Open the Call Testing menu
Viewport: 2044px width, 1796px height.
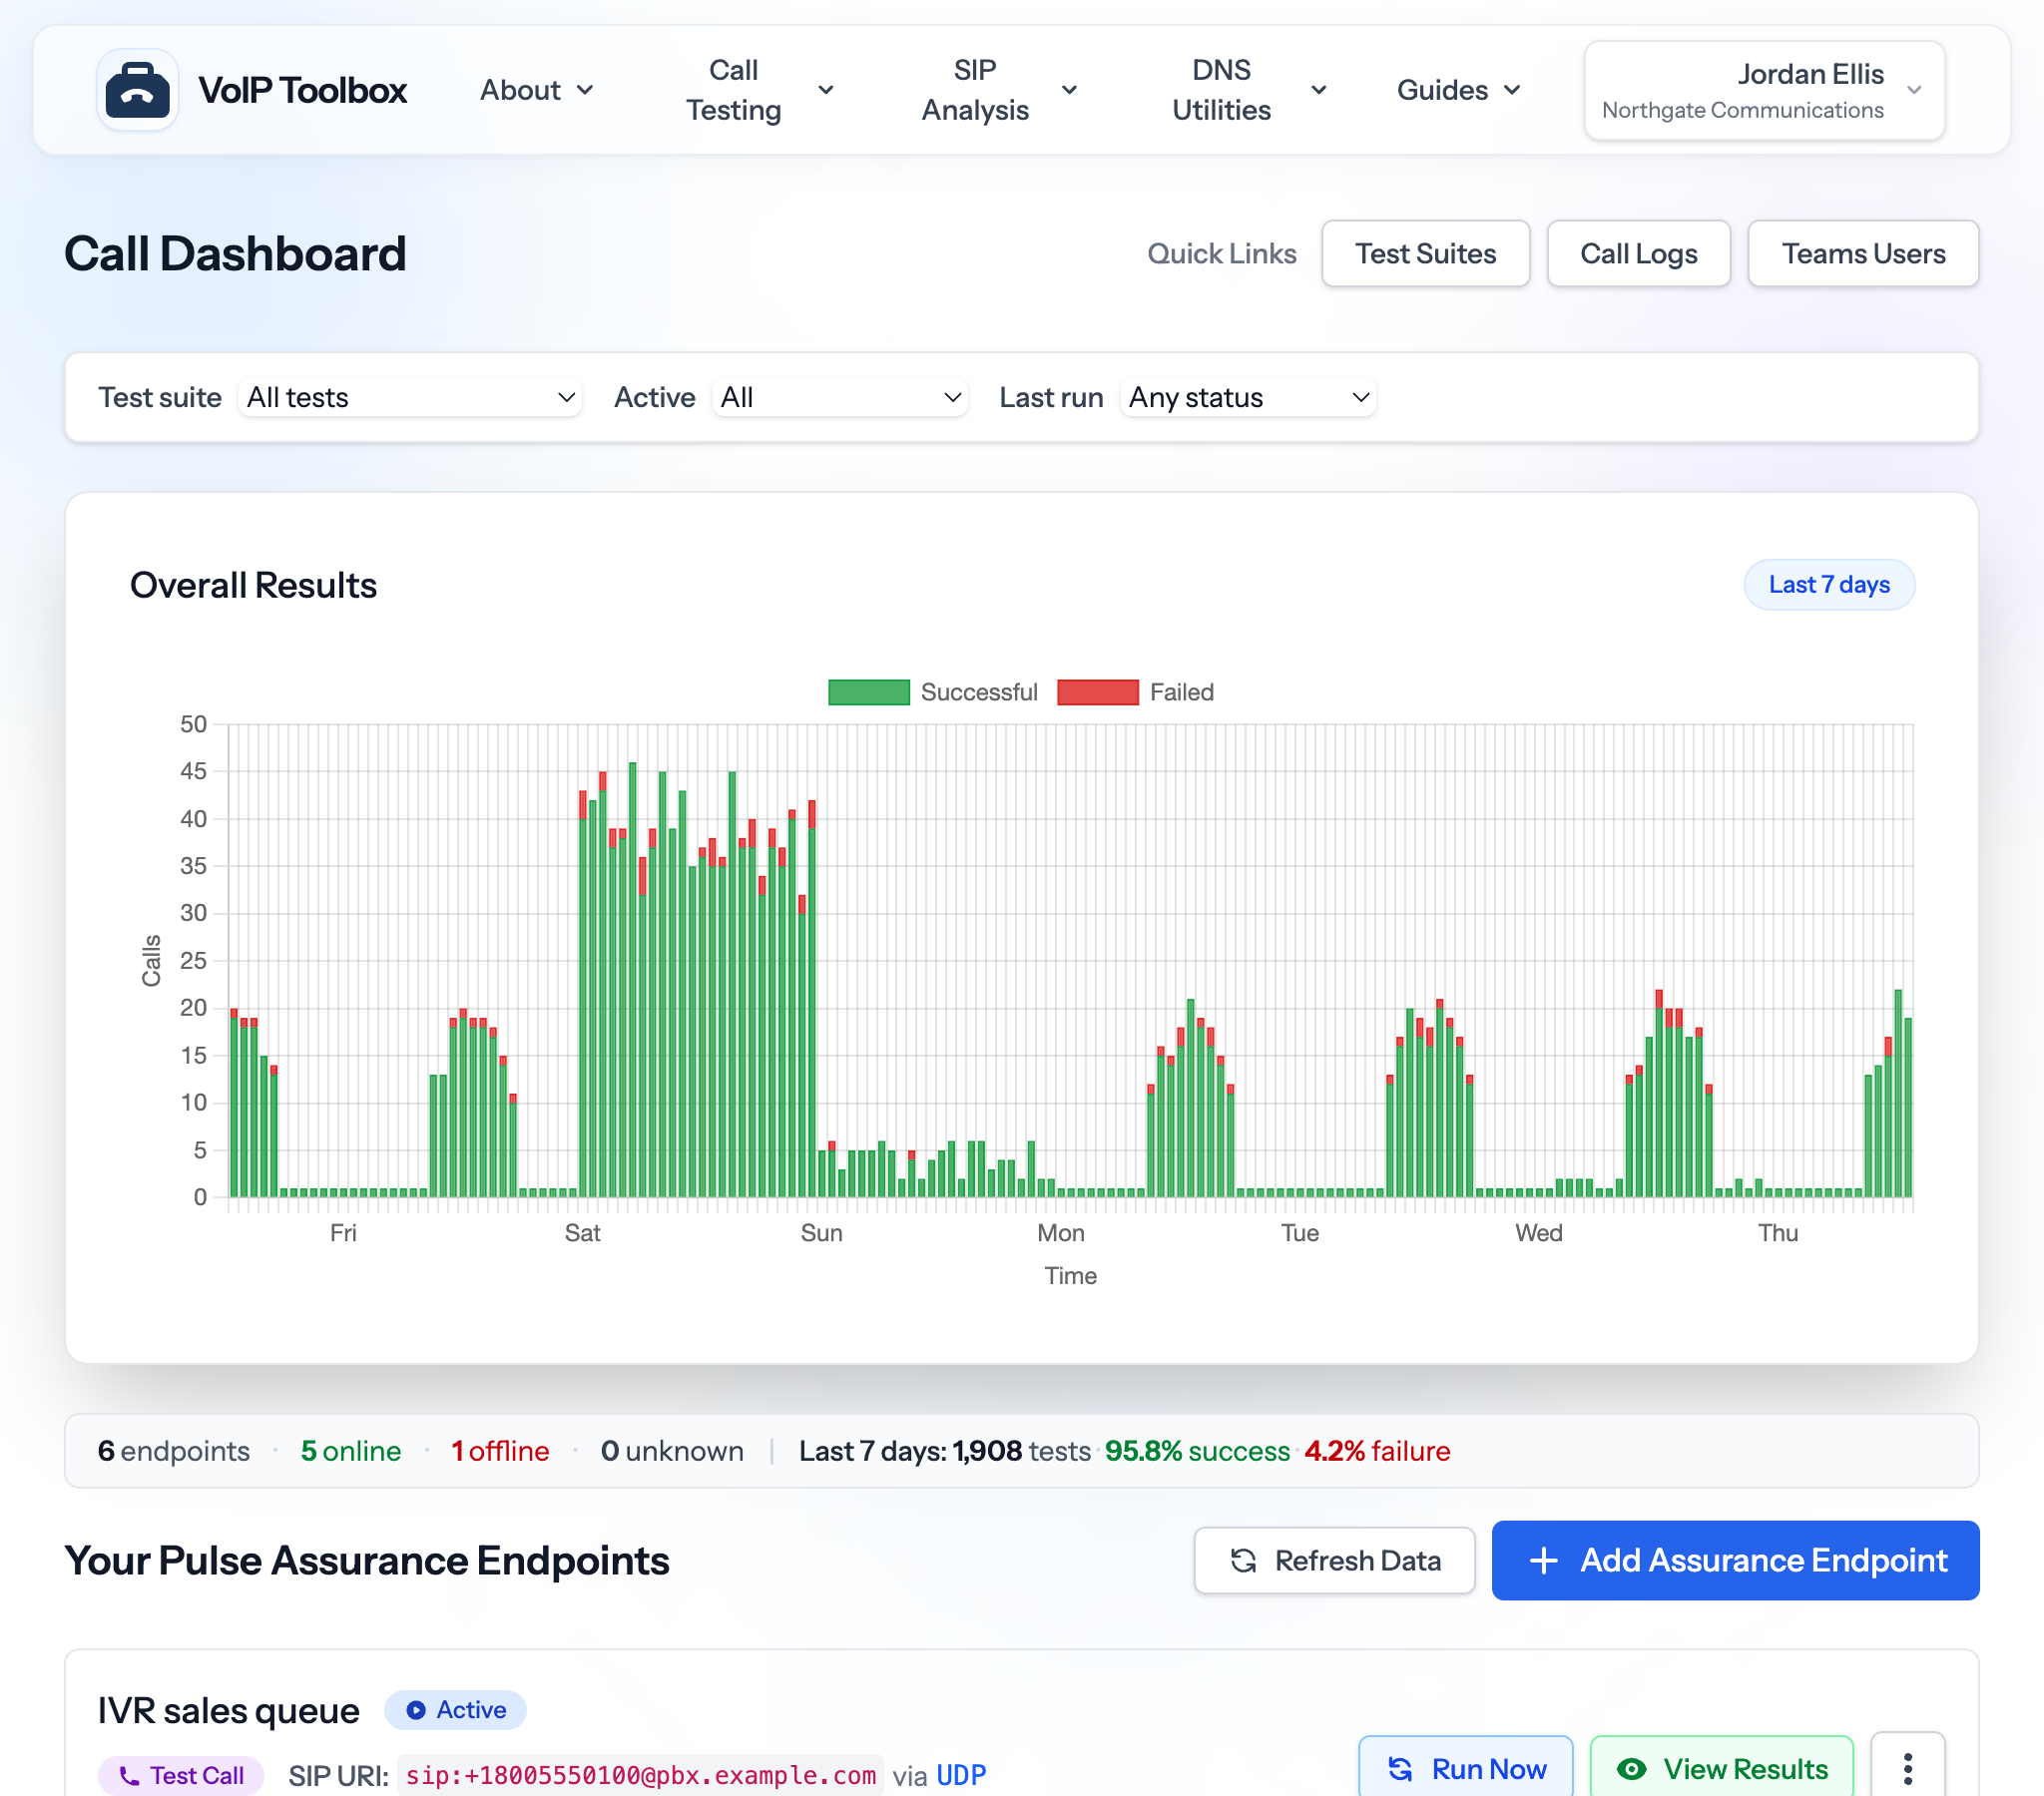pos(758,90)
